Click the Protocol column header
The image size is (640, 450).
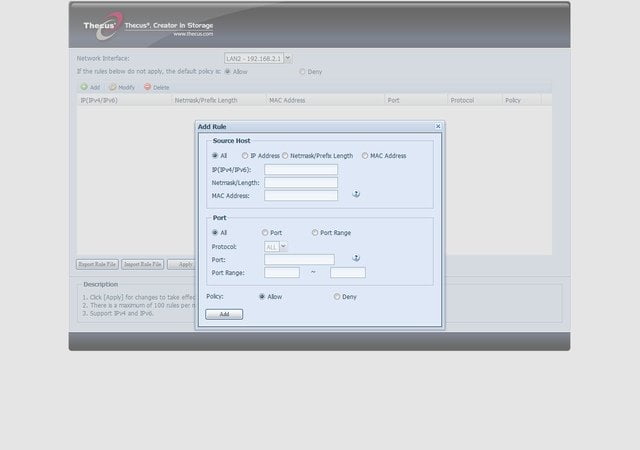[x=475, y=100]
